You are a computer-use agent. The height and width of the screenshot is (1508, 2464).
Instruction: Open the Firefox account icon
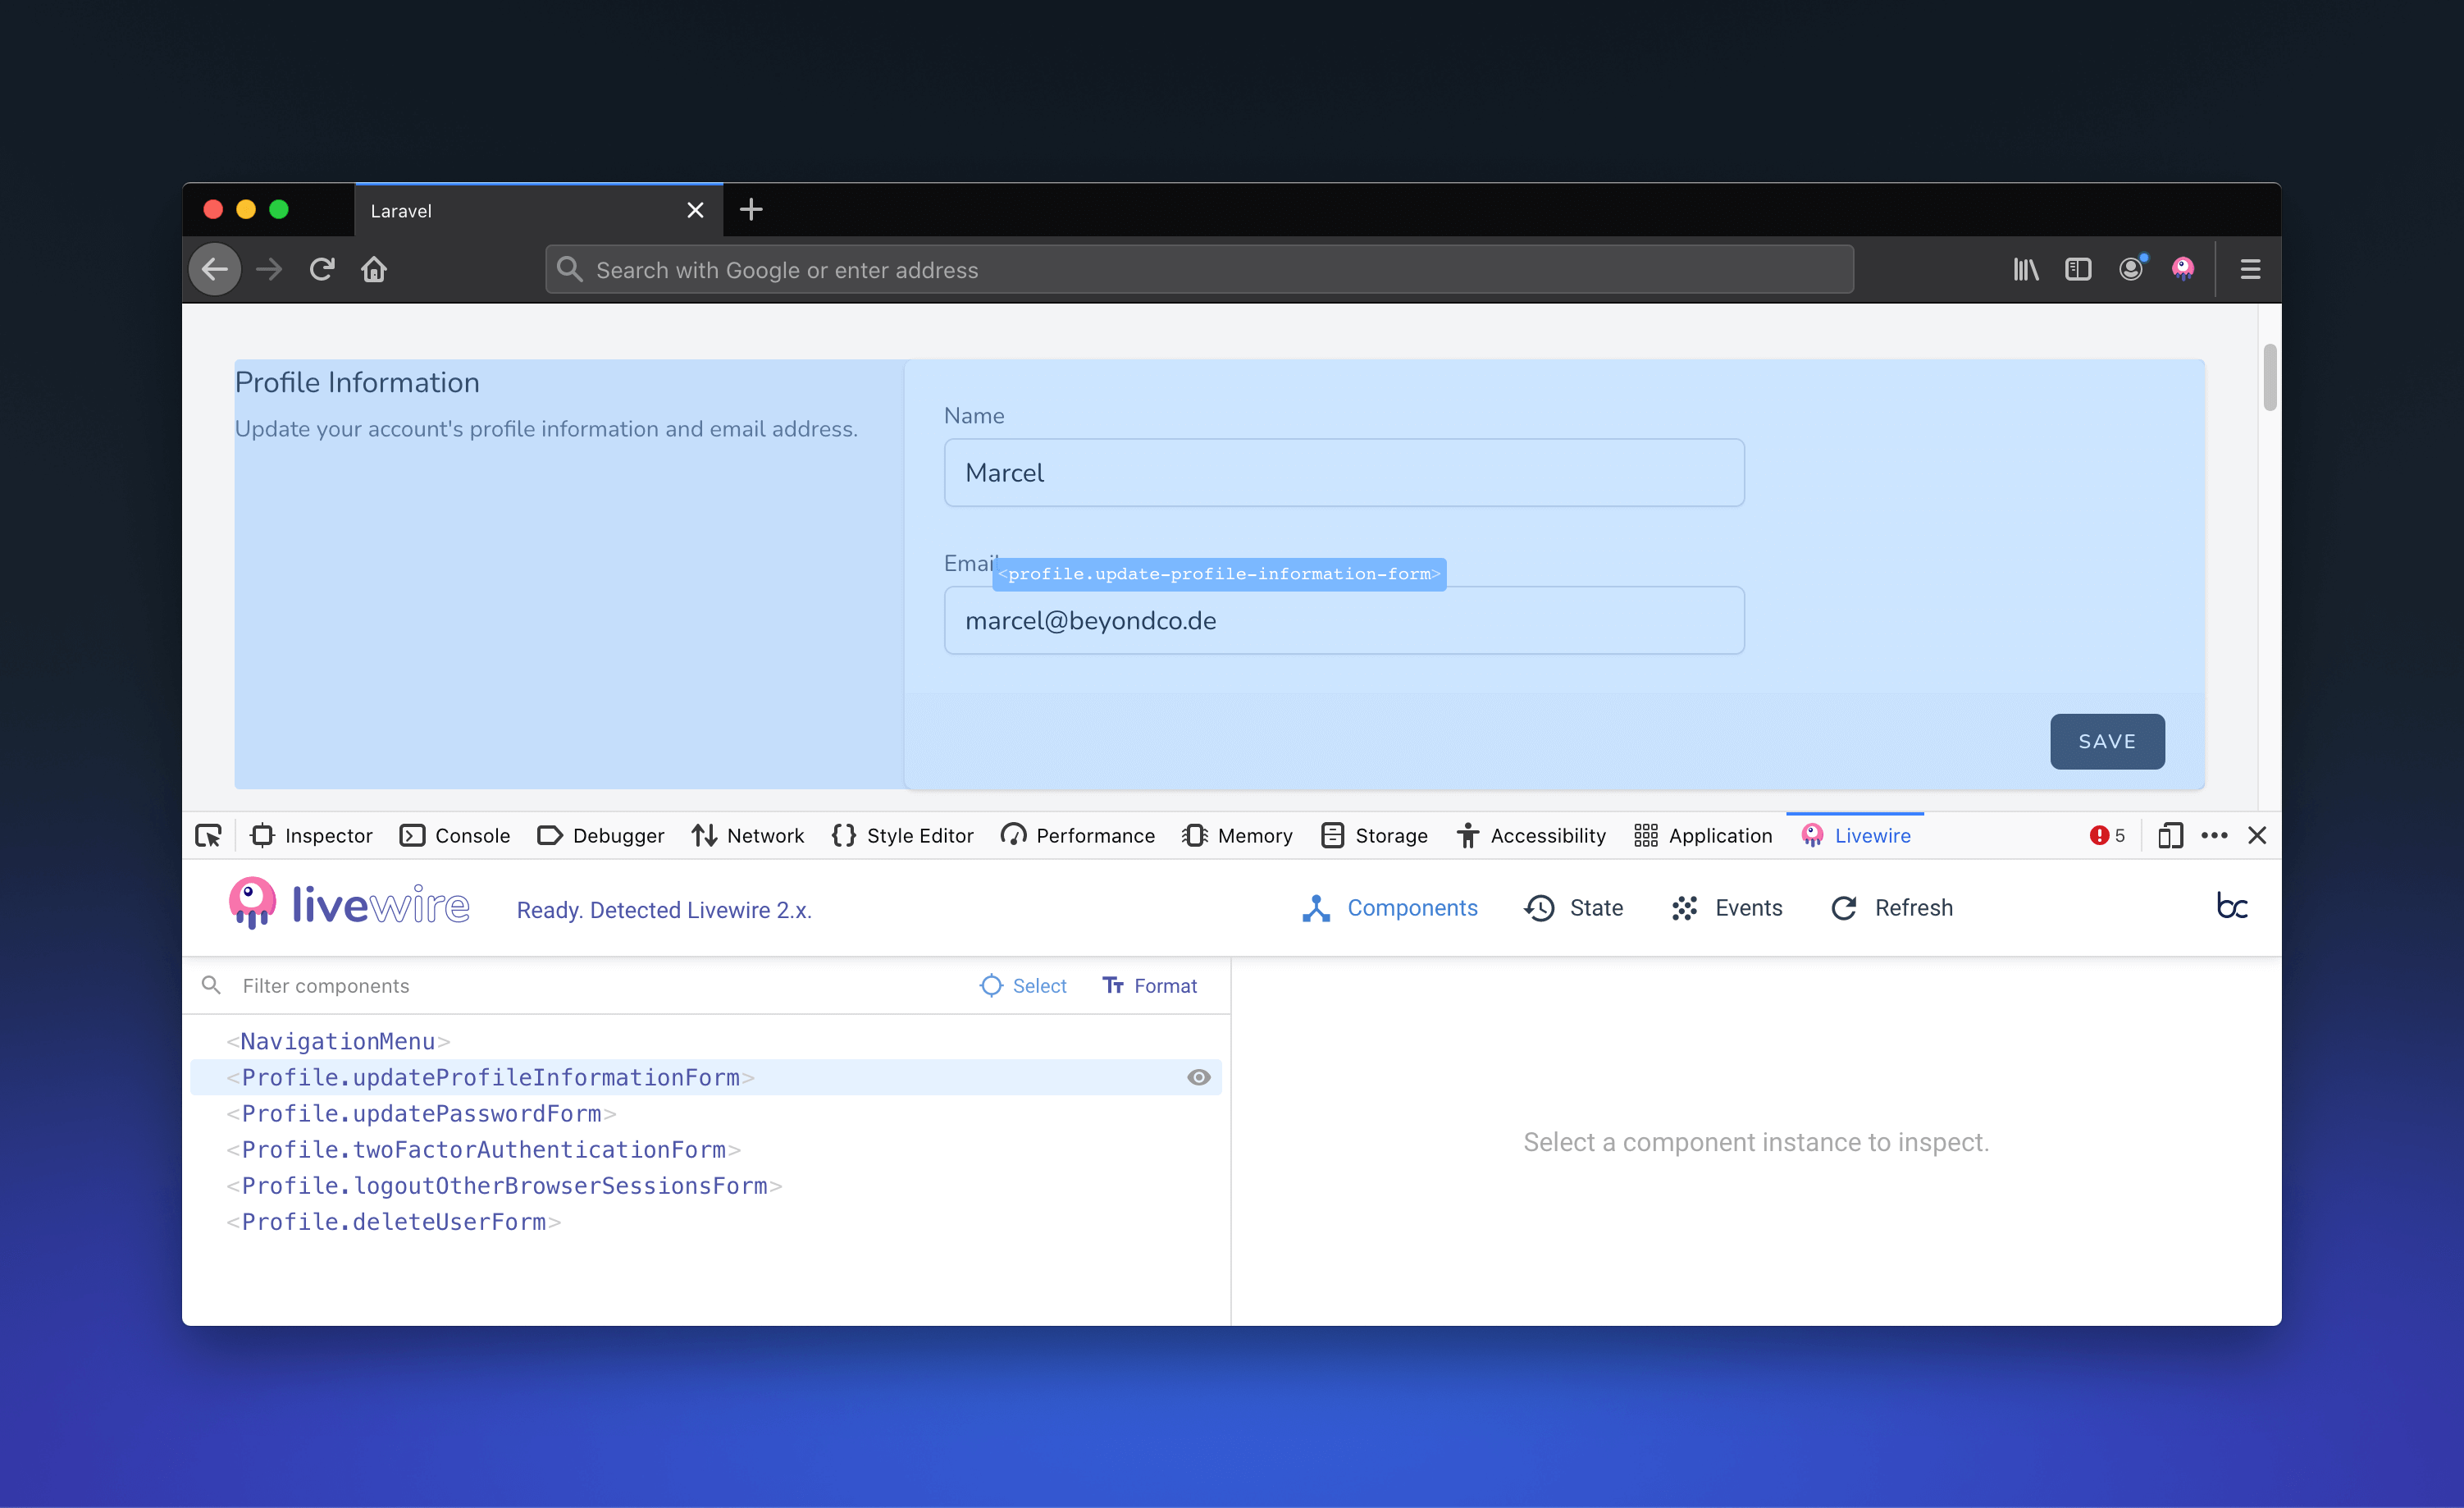pyautogui.click(x=2131, y=268)
